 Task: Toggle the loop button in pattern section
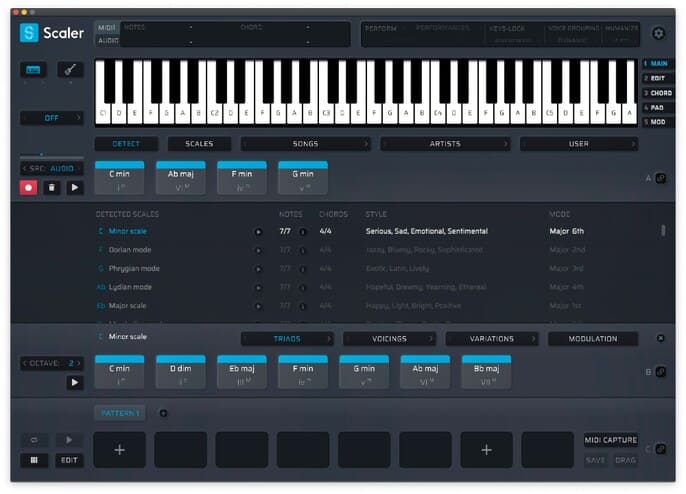[x=32, y=439]
